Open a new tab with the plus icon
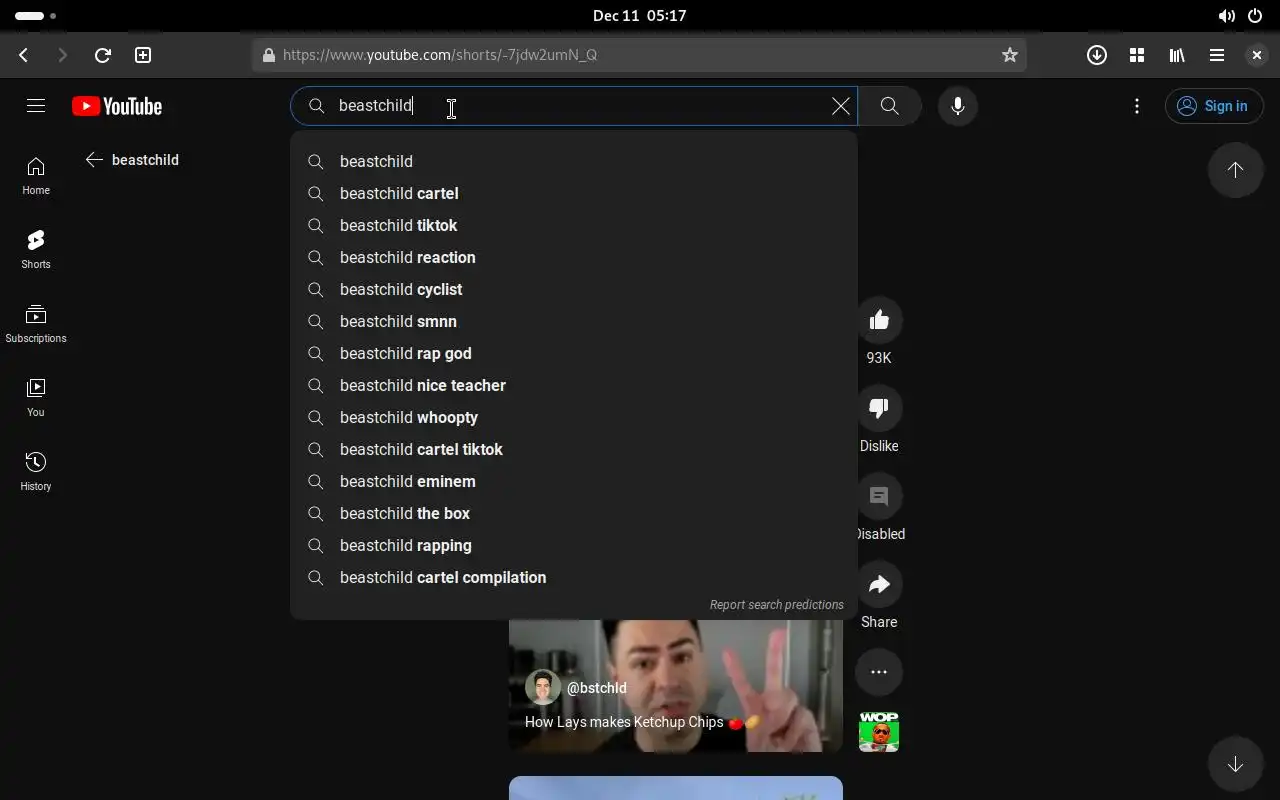This screenshot has height=800, width=1280. pyautogui.click(x=143, y=55)
